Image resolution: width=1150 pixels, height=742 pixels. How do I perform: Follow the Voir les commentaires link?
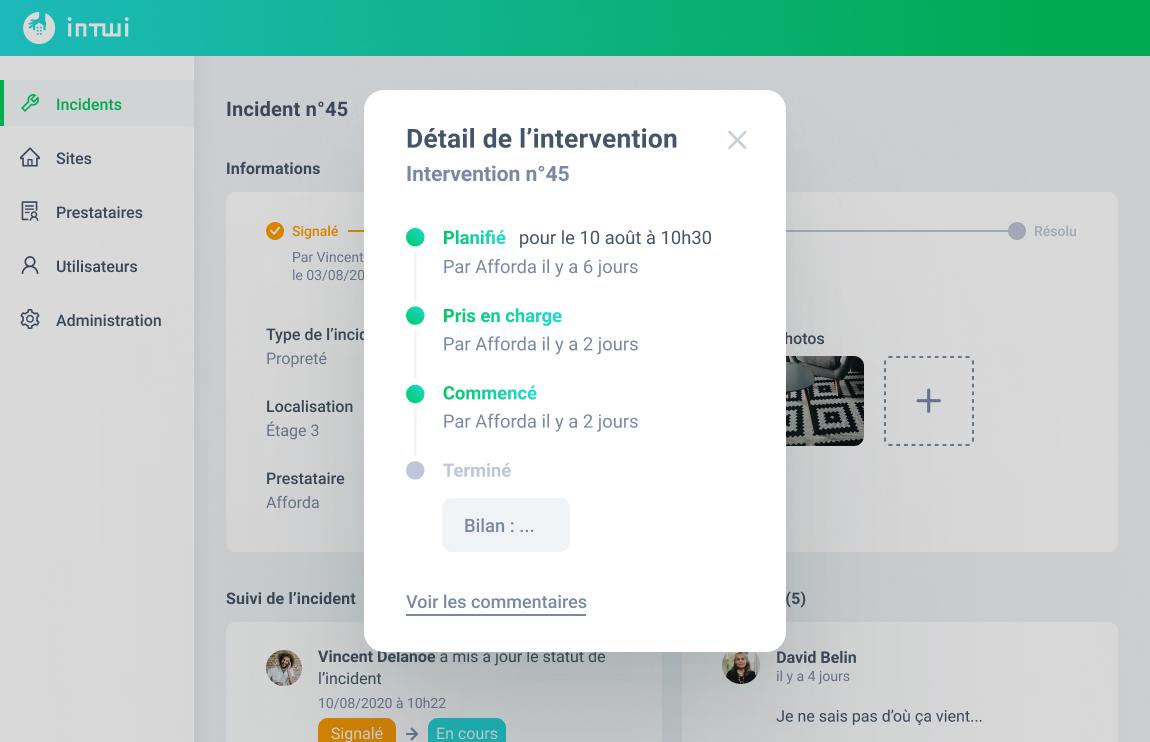click(x=497, y=602)
